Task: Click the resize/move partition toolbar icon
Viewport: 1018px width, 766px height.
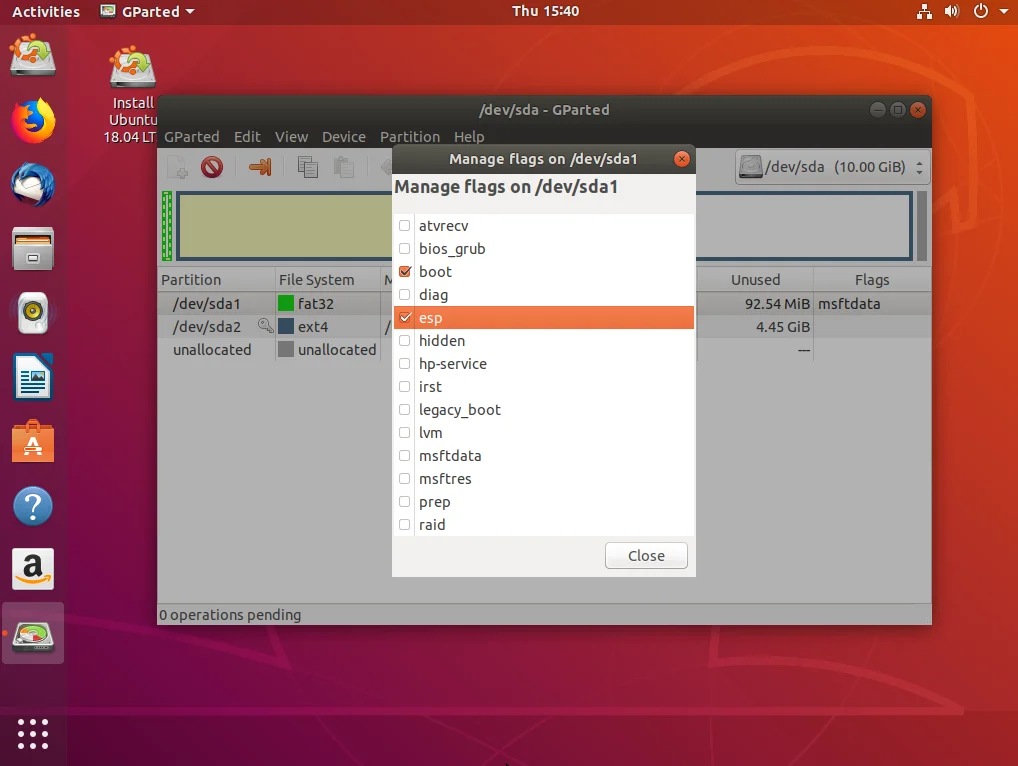Action: pos(260,167)
